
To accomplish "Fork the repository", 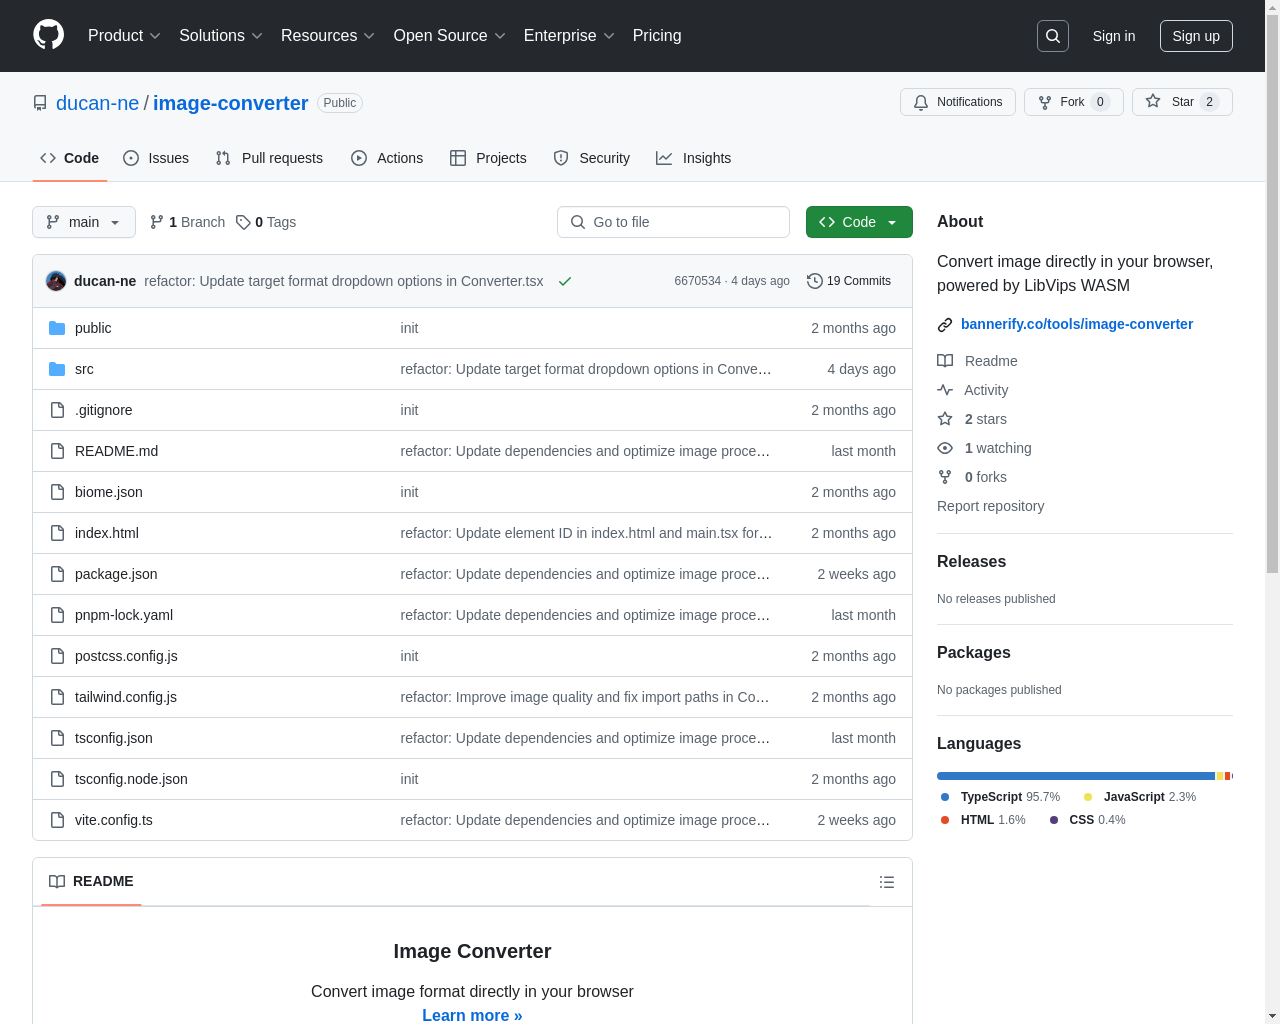I will [1073, 102].
